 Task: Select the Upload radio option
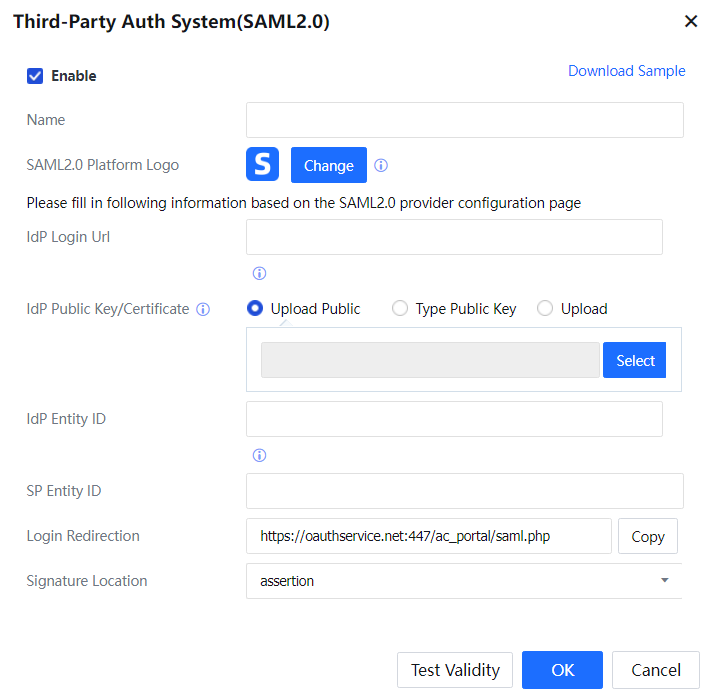(x=545, y=309)
